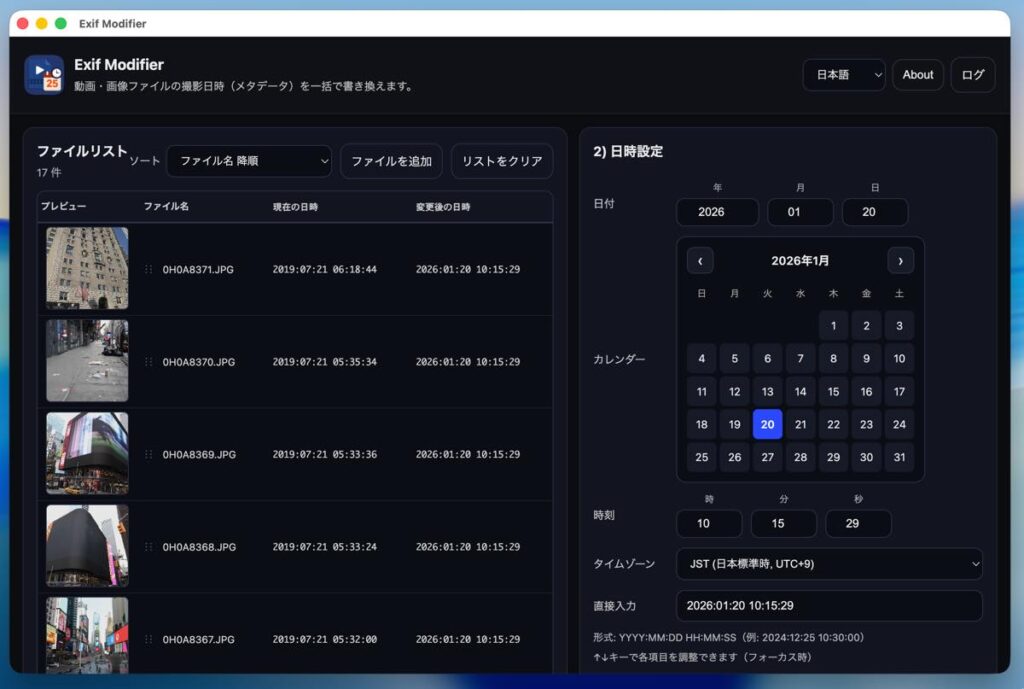Click the seconds field showing 29
1024x689 pixels.
pyautogui.click(x=858, y=524)
